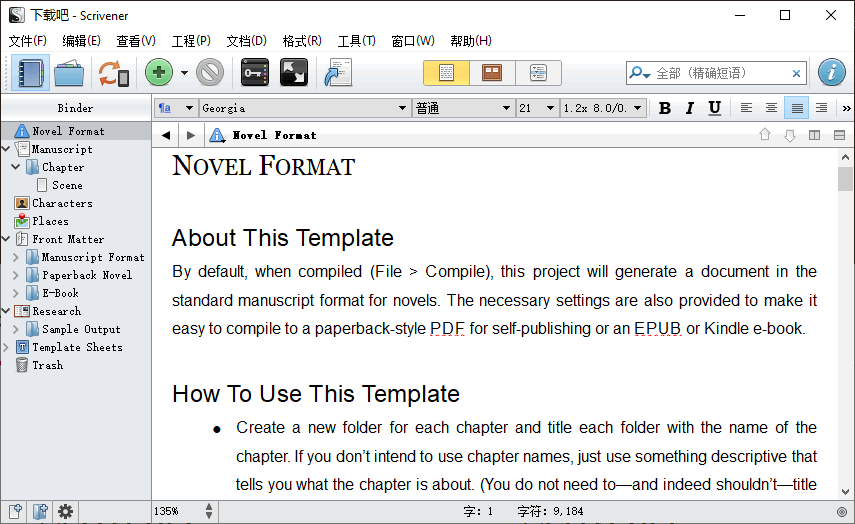Collapse the Front Matter folder

click(6, 239)
